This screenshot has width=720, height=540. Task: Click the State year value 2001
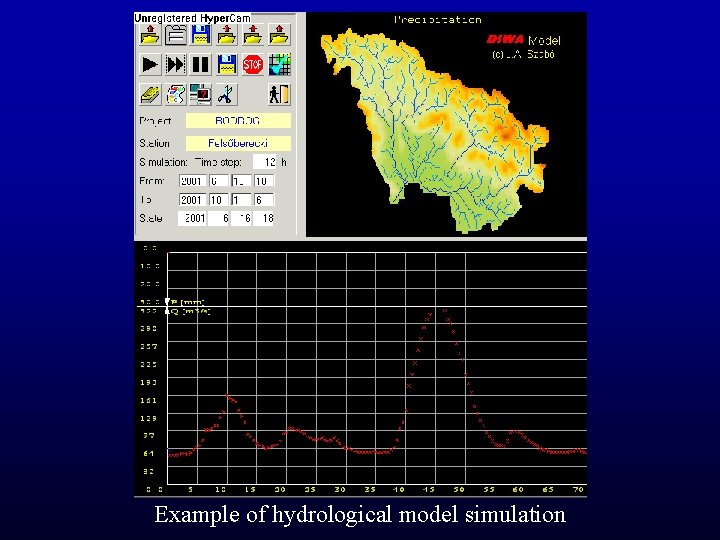pyautogui.click(x=192, y=218)
